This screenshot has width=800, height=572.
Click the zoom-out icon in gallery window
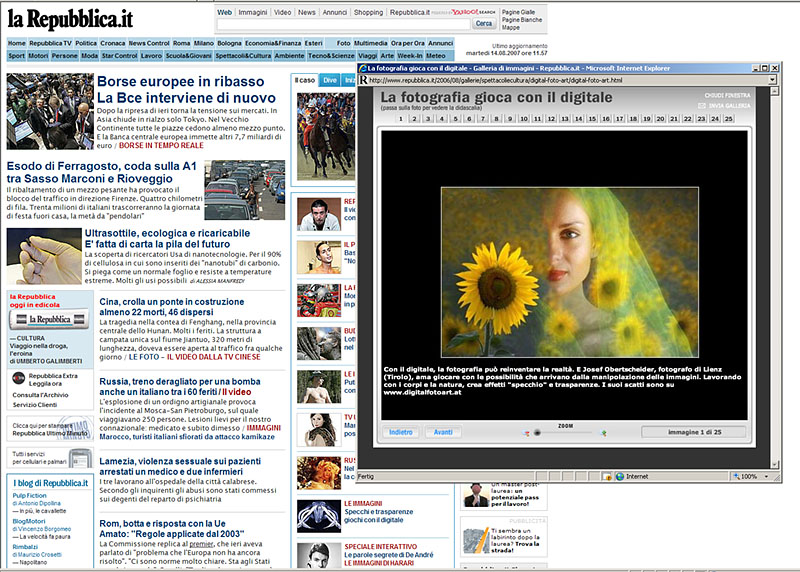[527, 433]
